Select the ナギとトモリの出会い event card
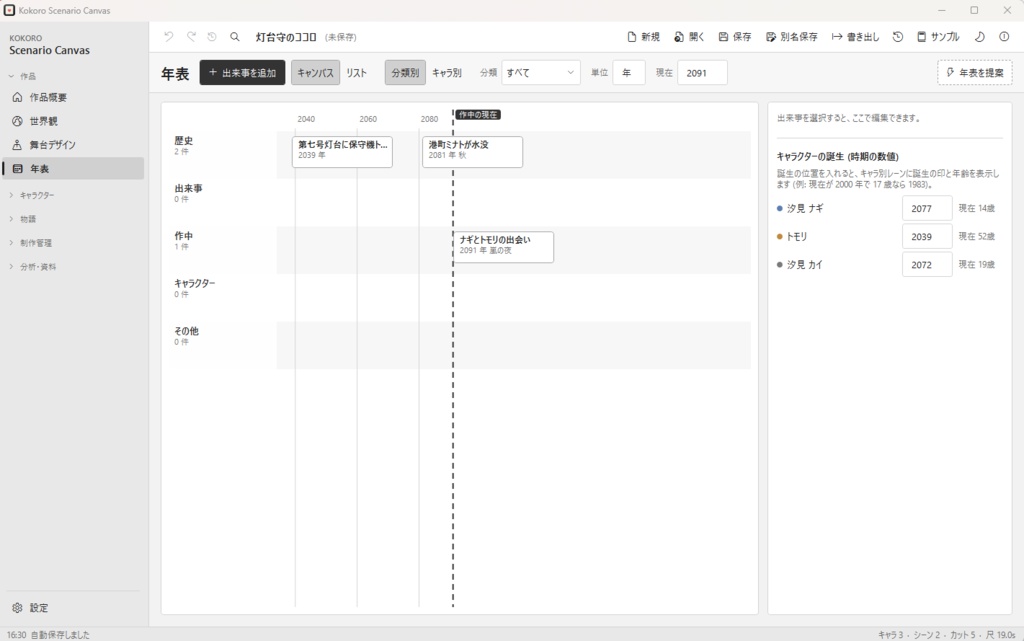 coord(503,247)
